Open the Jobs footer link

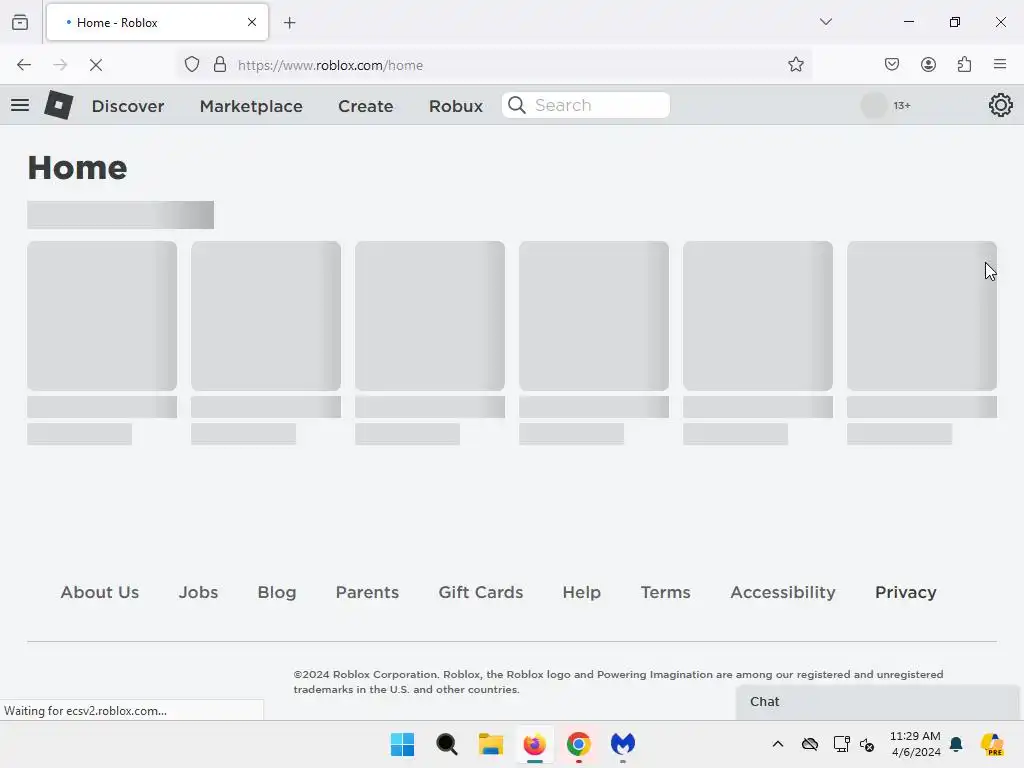pyautogui.click(x=199, y=592)
